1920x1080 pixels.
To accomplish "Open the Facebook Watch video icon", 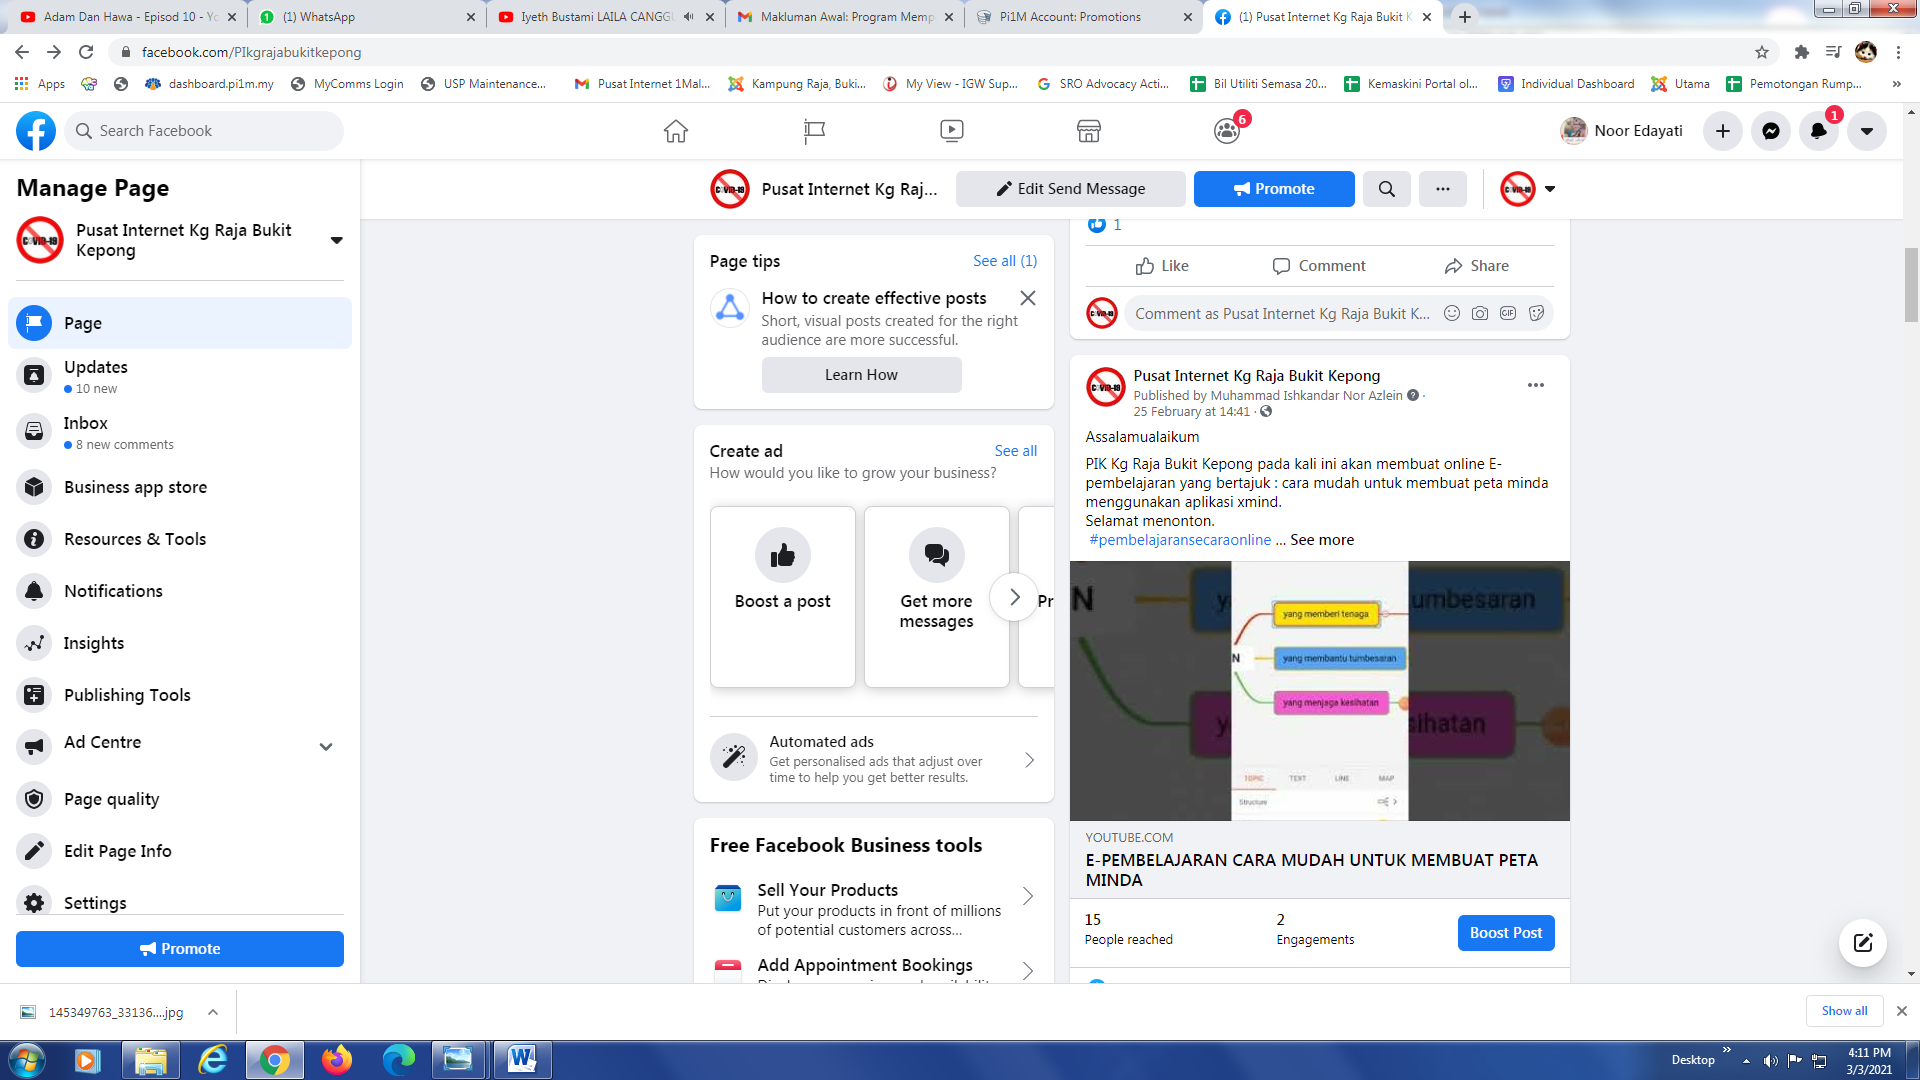I will click(951, 131).
